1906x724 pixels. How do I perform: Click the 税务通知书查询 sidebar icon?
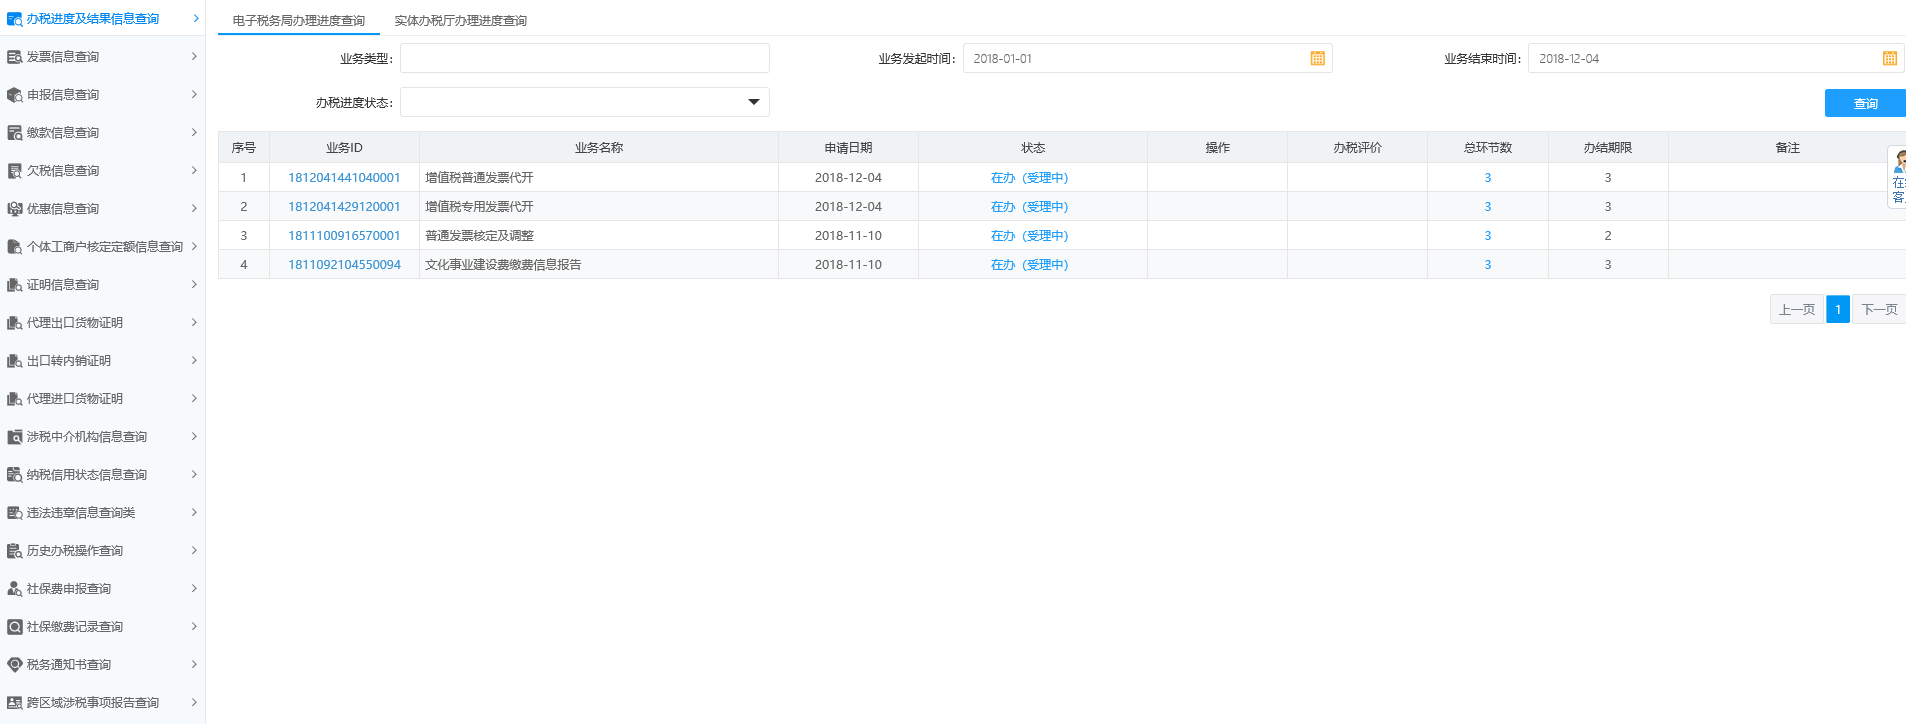point(14,665)
